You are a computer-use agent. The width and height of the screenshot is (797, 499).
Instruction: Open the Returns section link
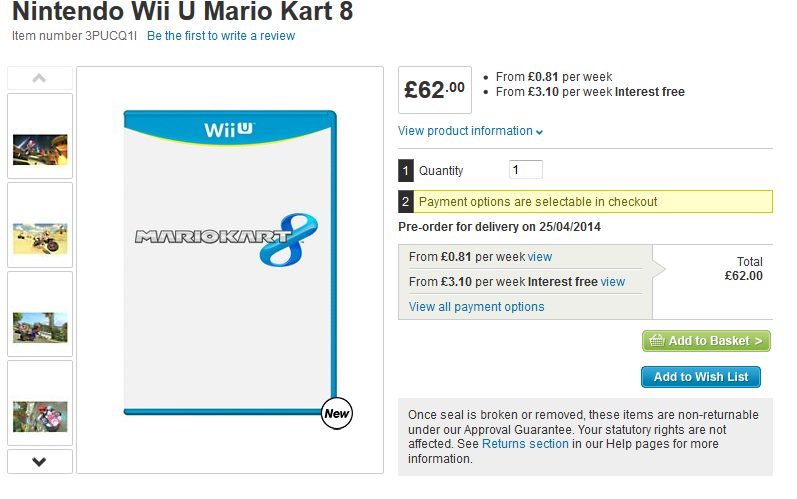tap(525, 443)
